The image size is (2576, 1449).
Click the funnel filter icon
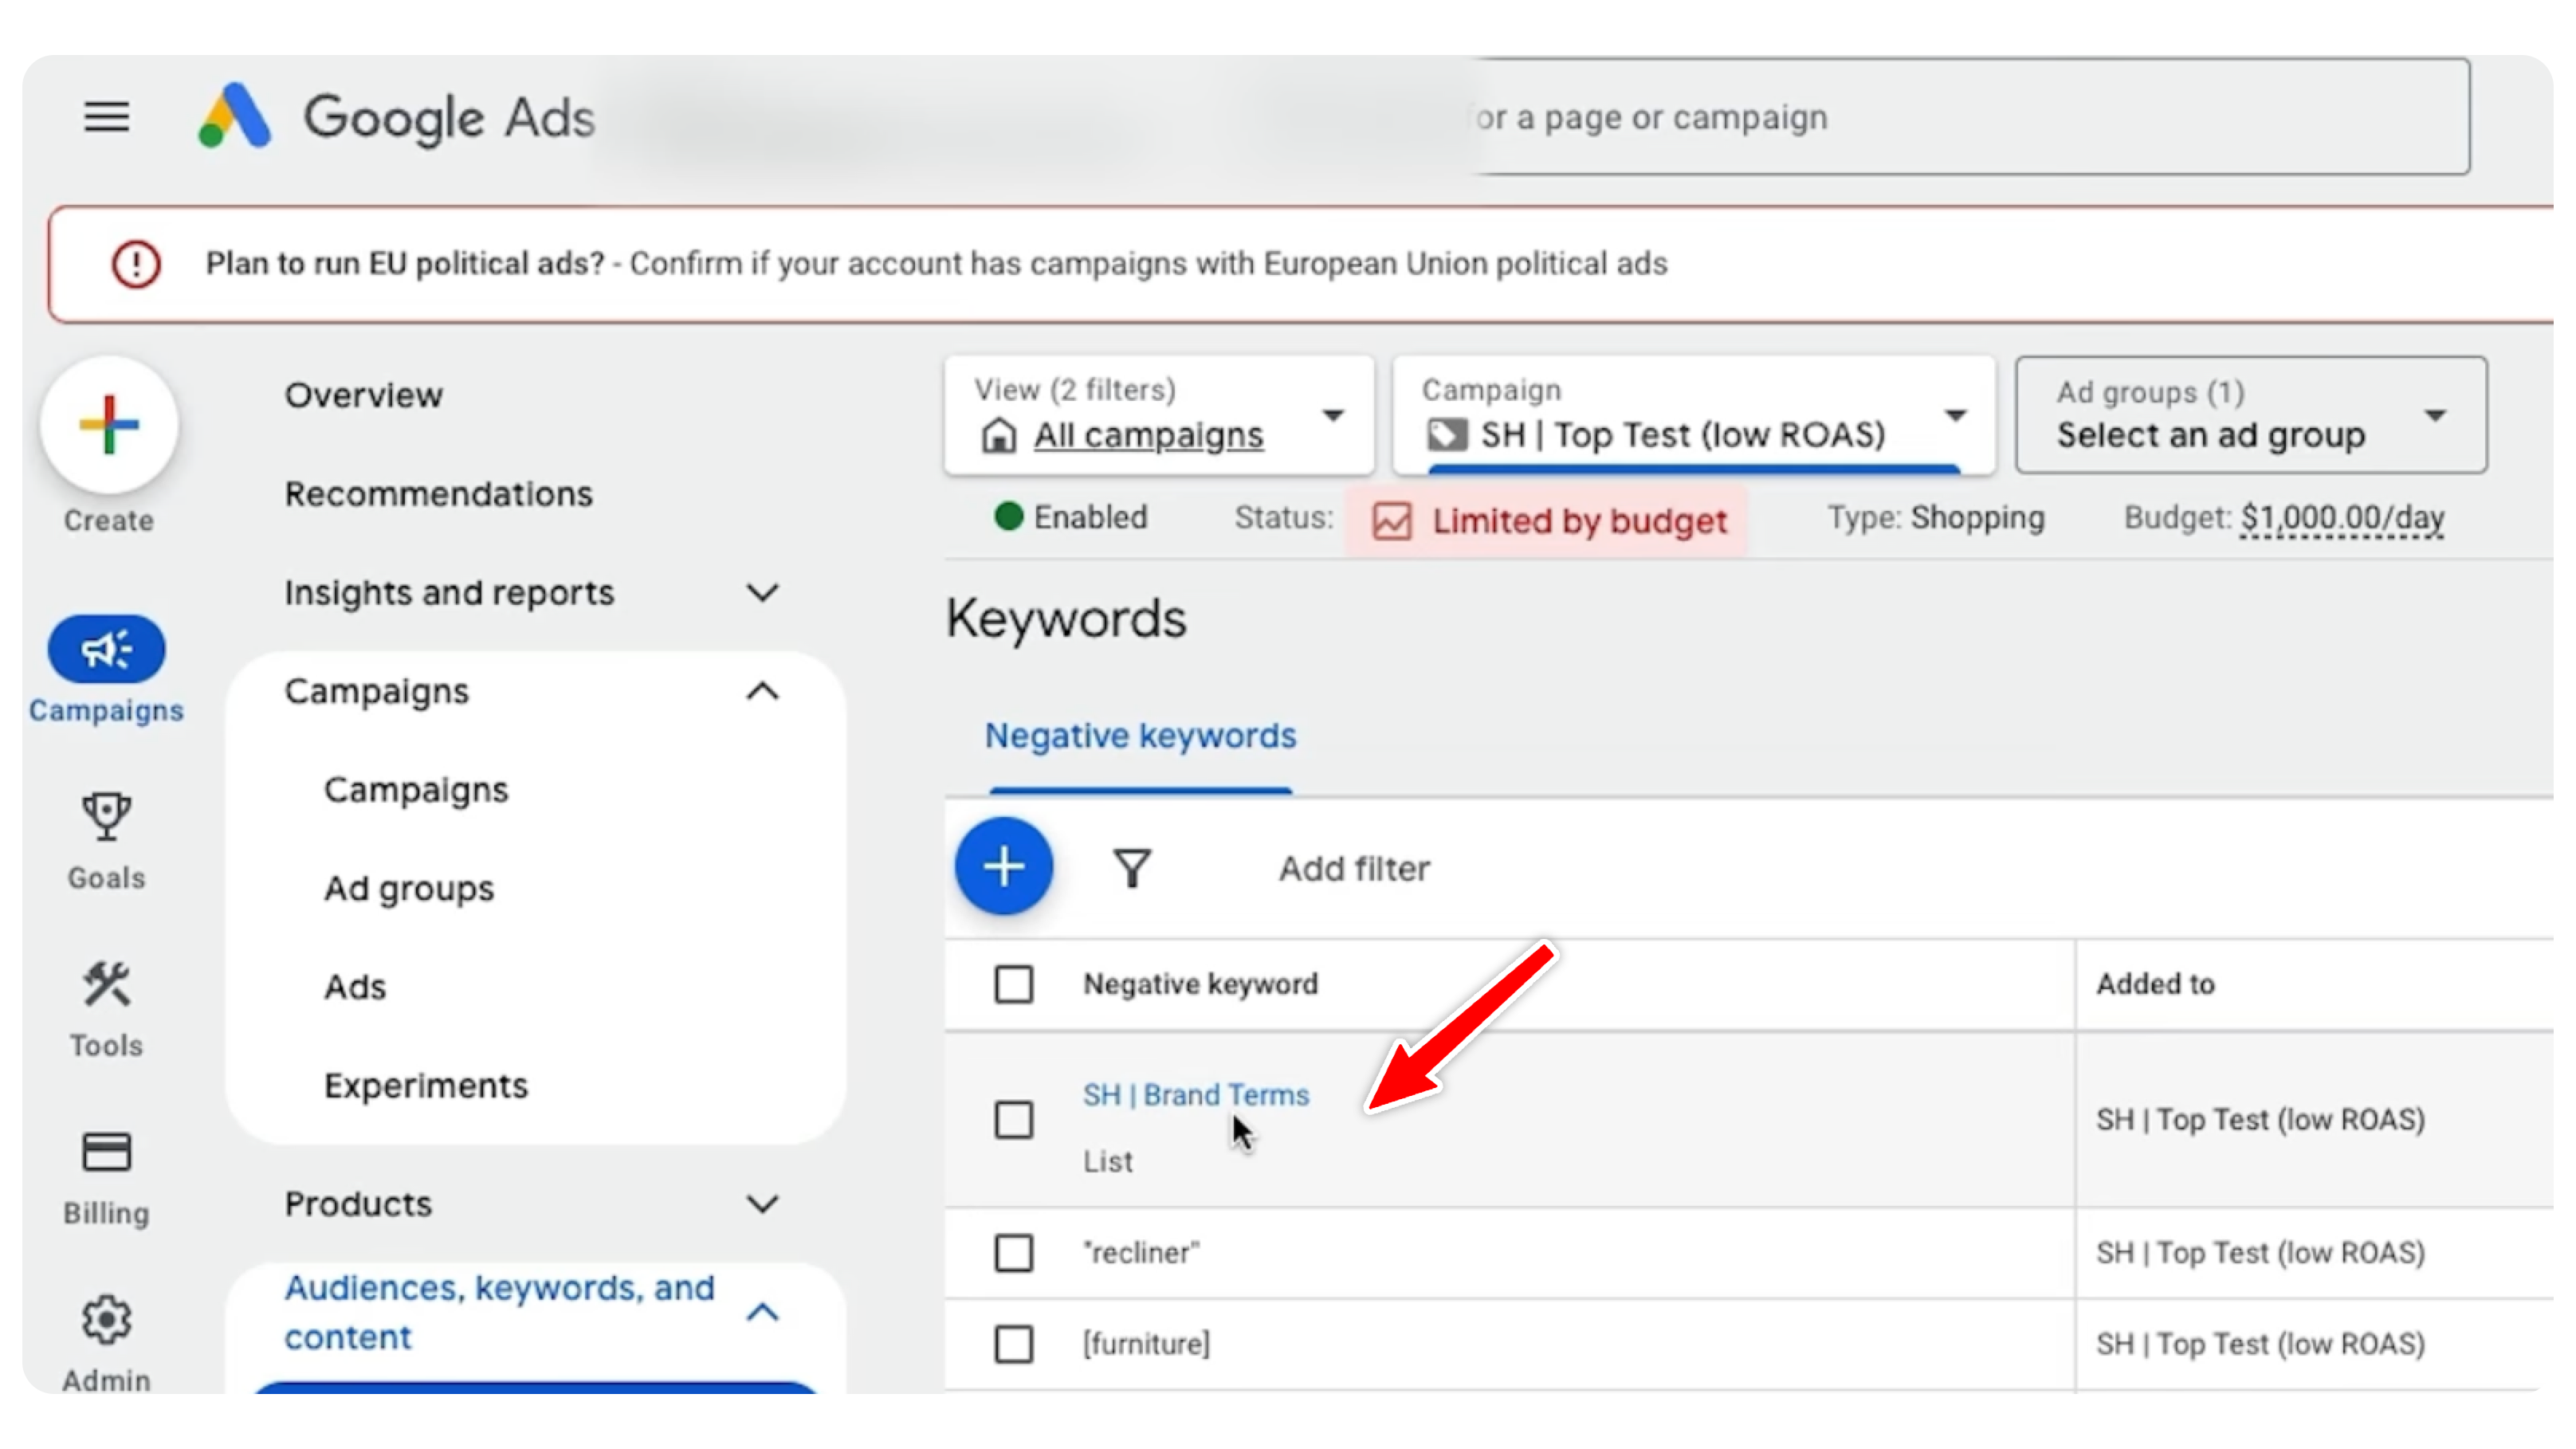[x=1132, y=868]
